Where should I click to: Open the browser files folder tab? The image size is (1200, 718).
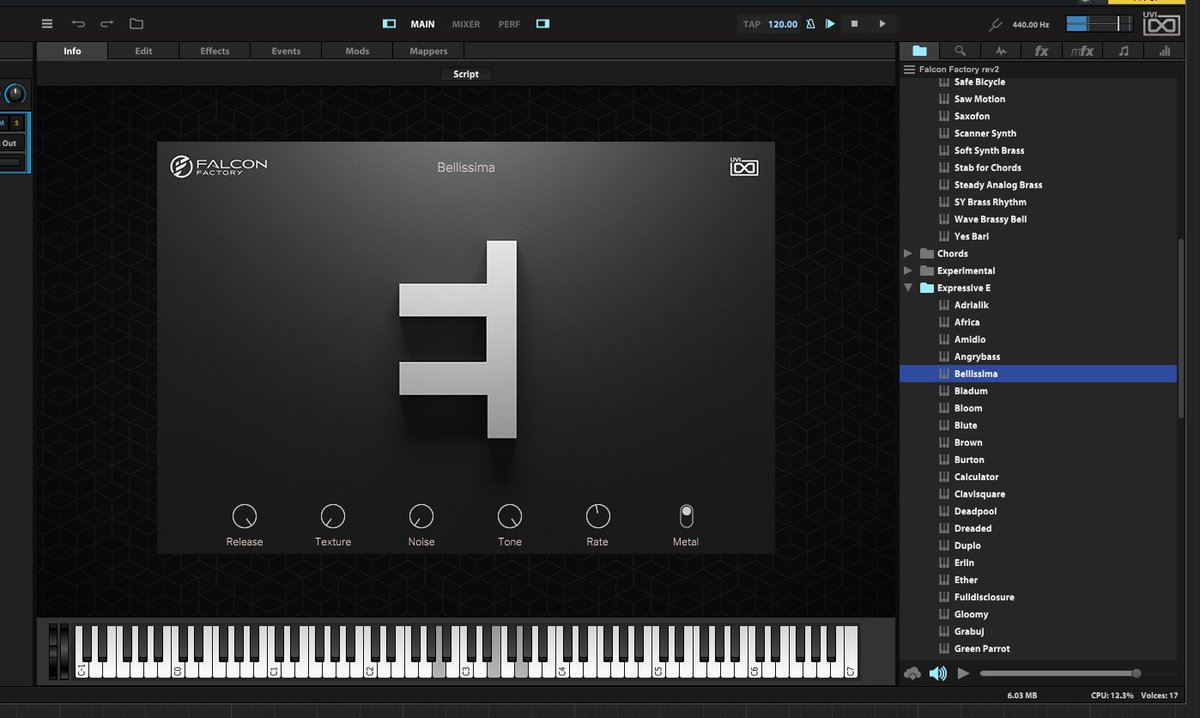(919, 51)
